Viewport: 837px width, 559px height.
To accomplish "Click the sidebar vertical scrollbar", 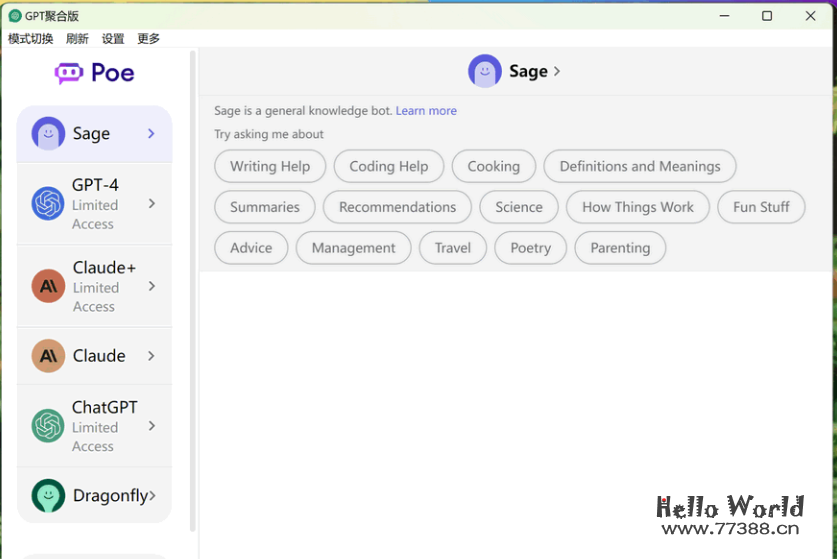I will pos(193,290).
